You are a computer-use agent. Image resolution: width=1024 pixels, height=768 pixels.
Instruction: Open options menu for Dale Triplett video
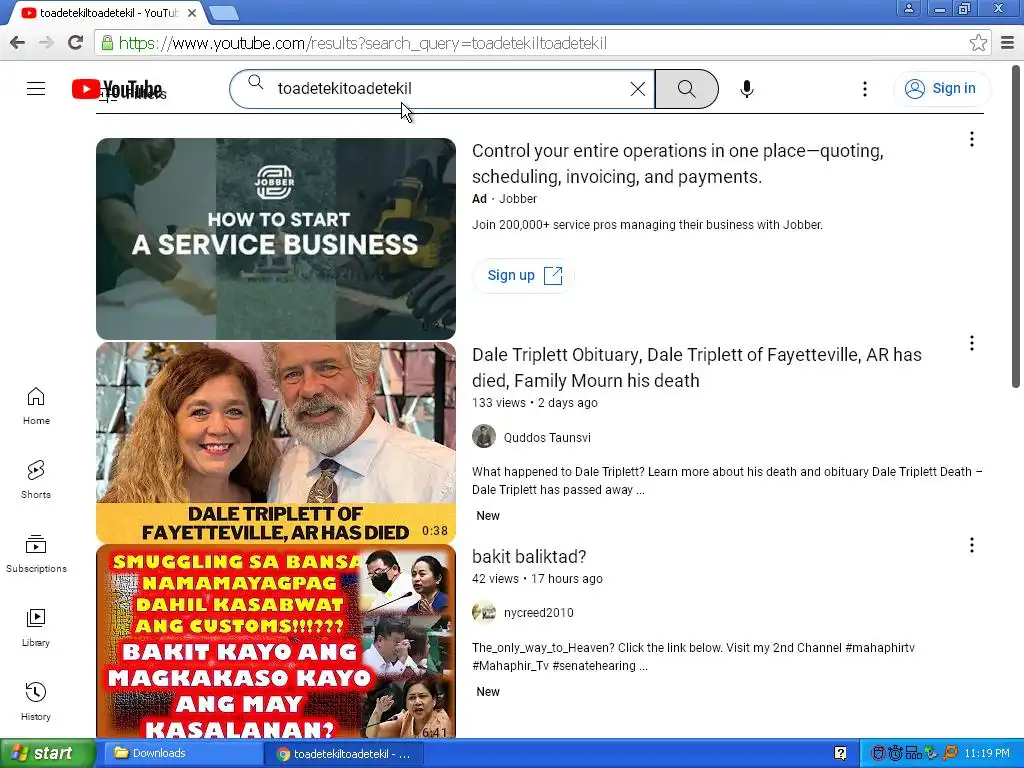pyautogui.click(x=972, y=344)
